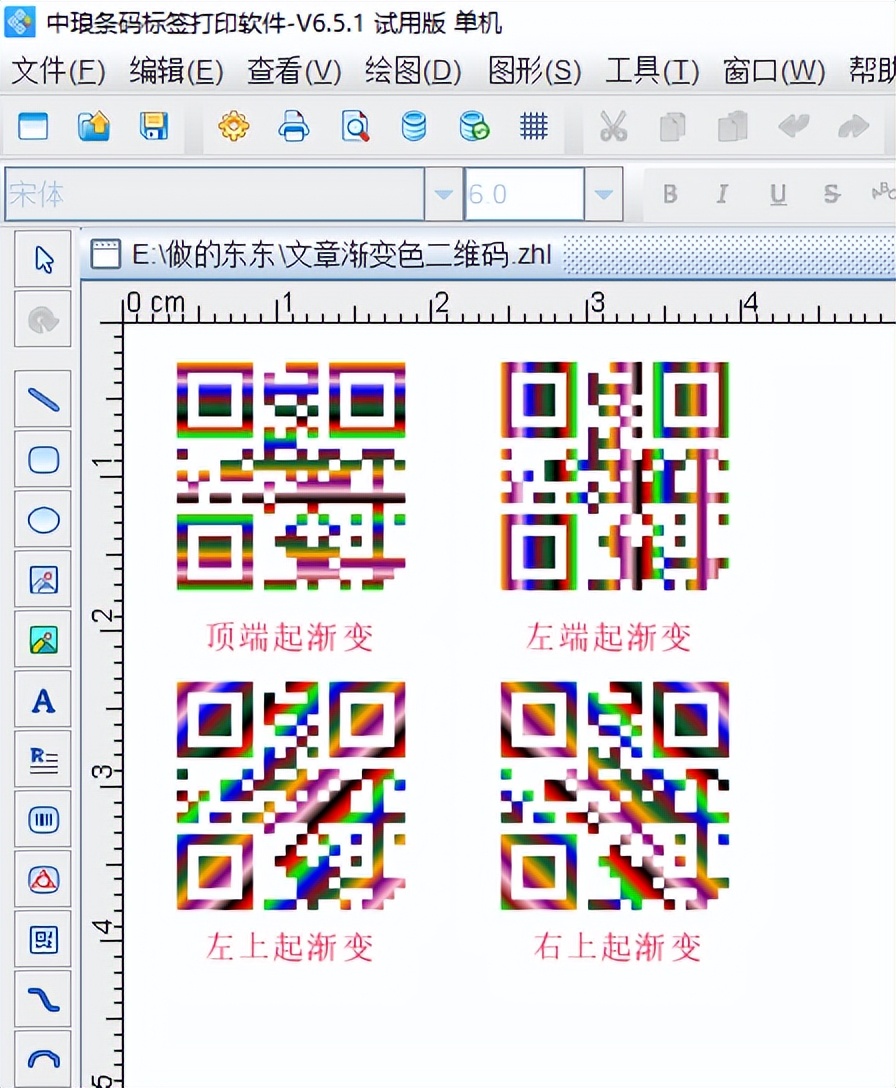The height and width of the screenshot is (1088, 896).
Task: Expand the 宋体 font name dropdown arrow
Action: (x=443, y=194)
